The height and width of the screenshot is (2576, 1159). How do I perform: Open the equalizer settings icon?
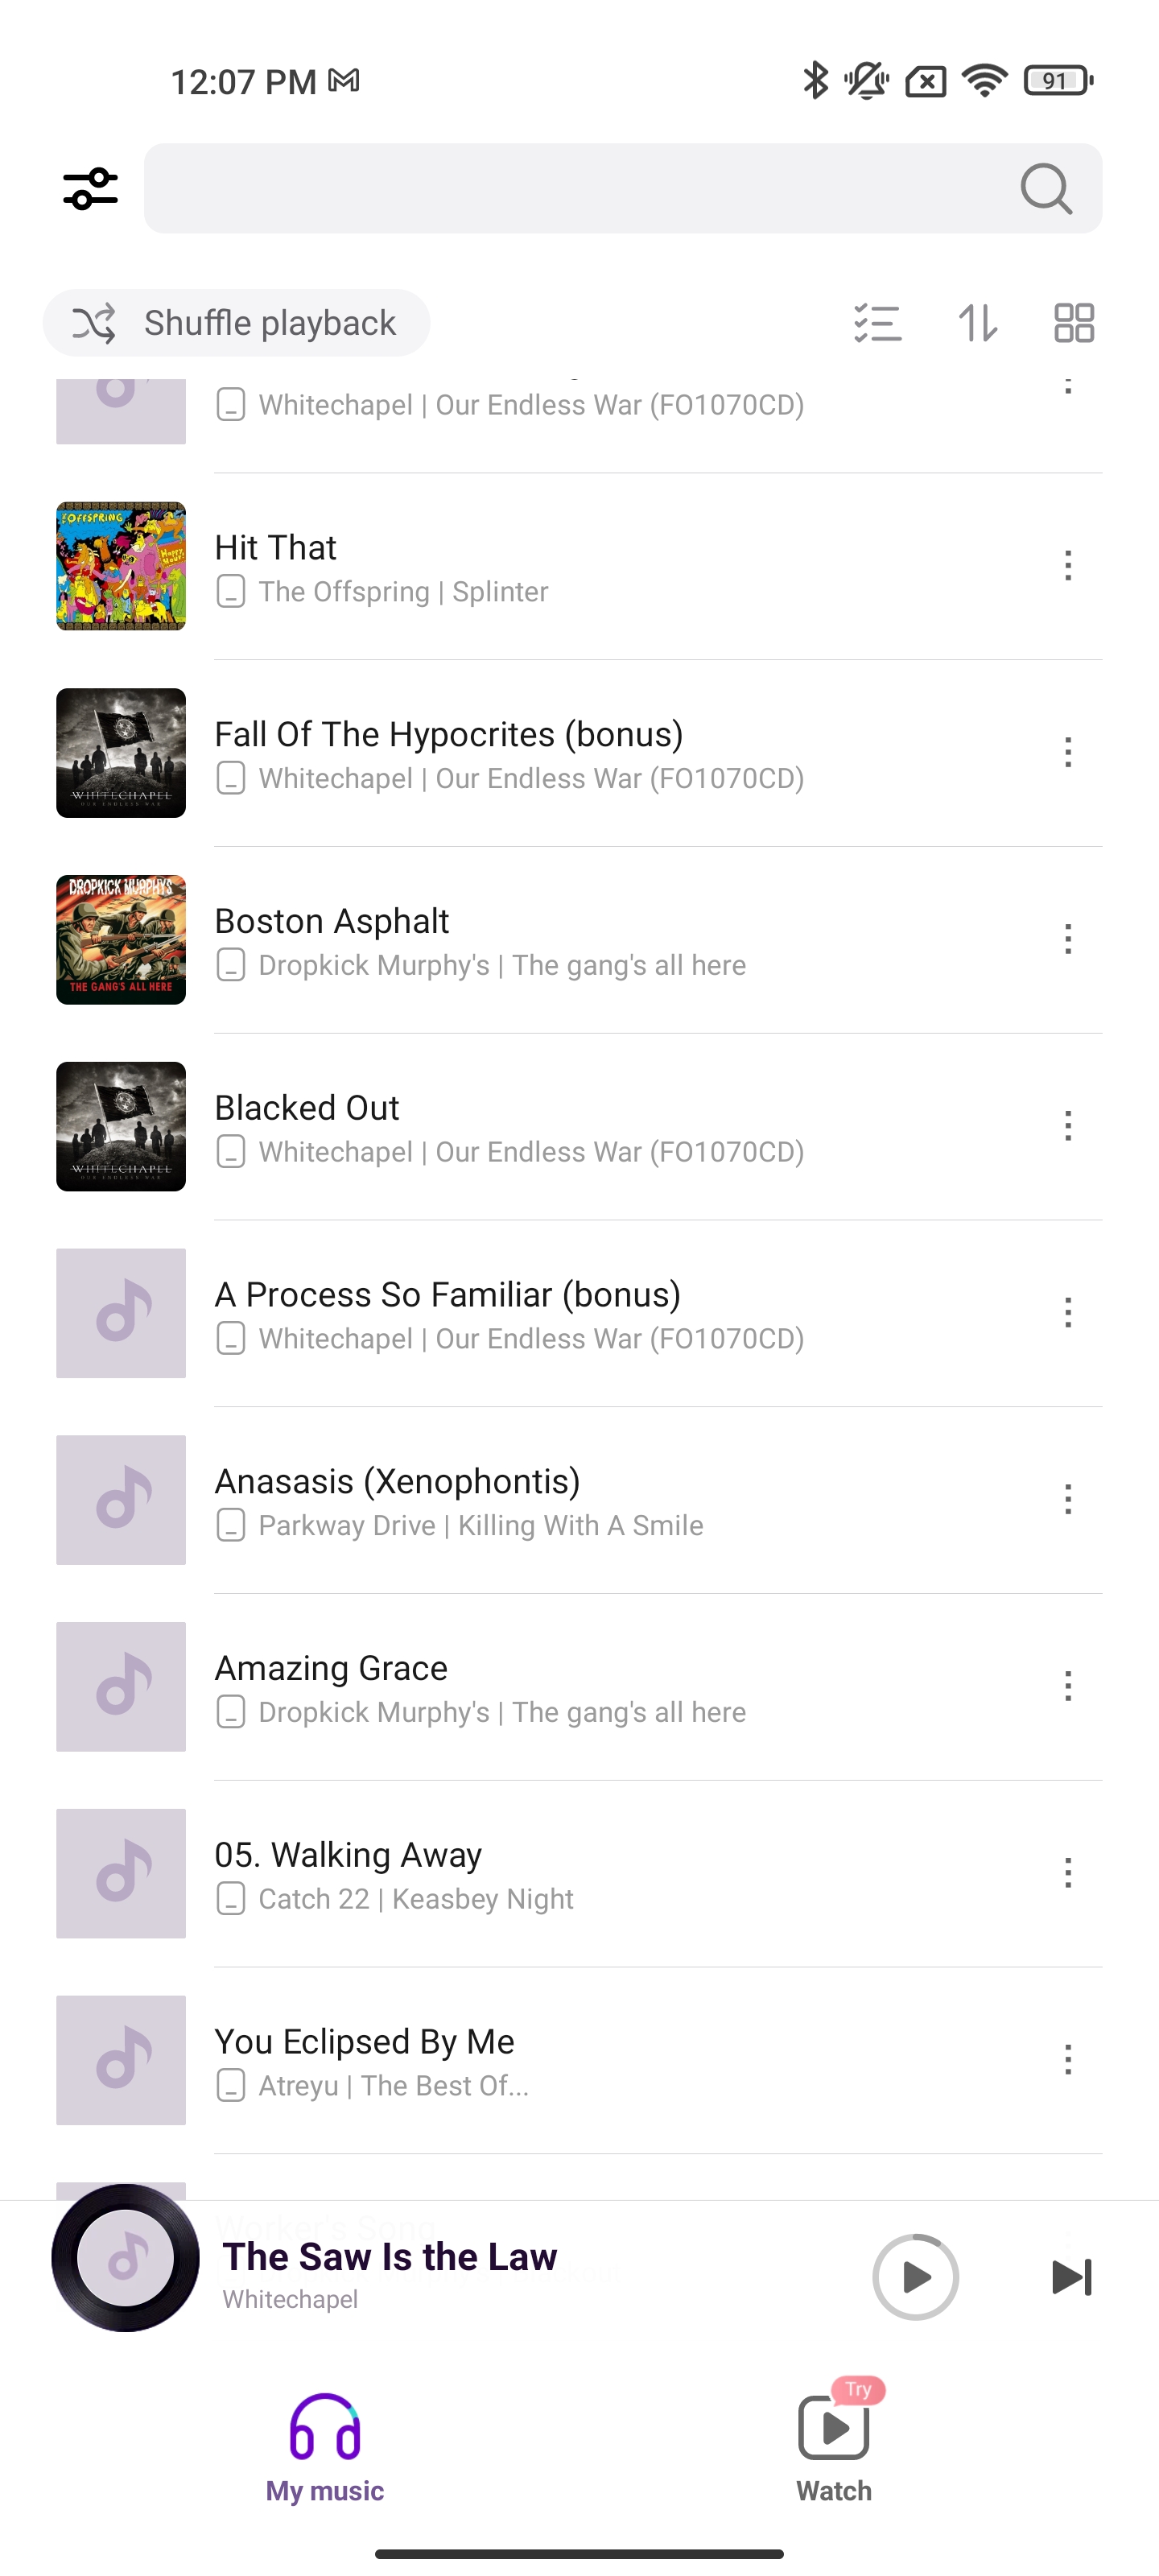click(x=90, y=188)
